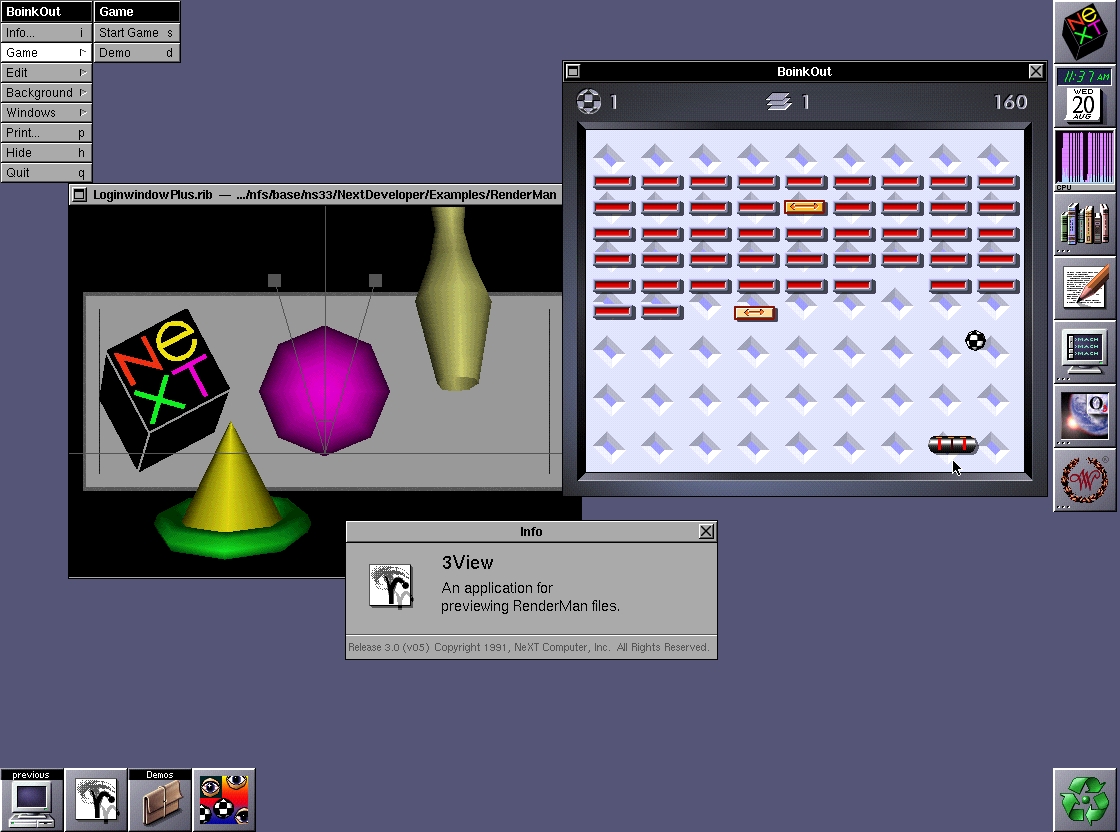Click the 3View app icon in Info panel
The width and height of the screenshot is (1120, 832).
391,586
